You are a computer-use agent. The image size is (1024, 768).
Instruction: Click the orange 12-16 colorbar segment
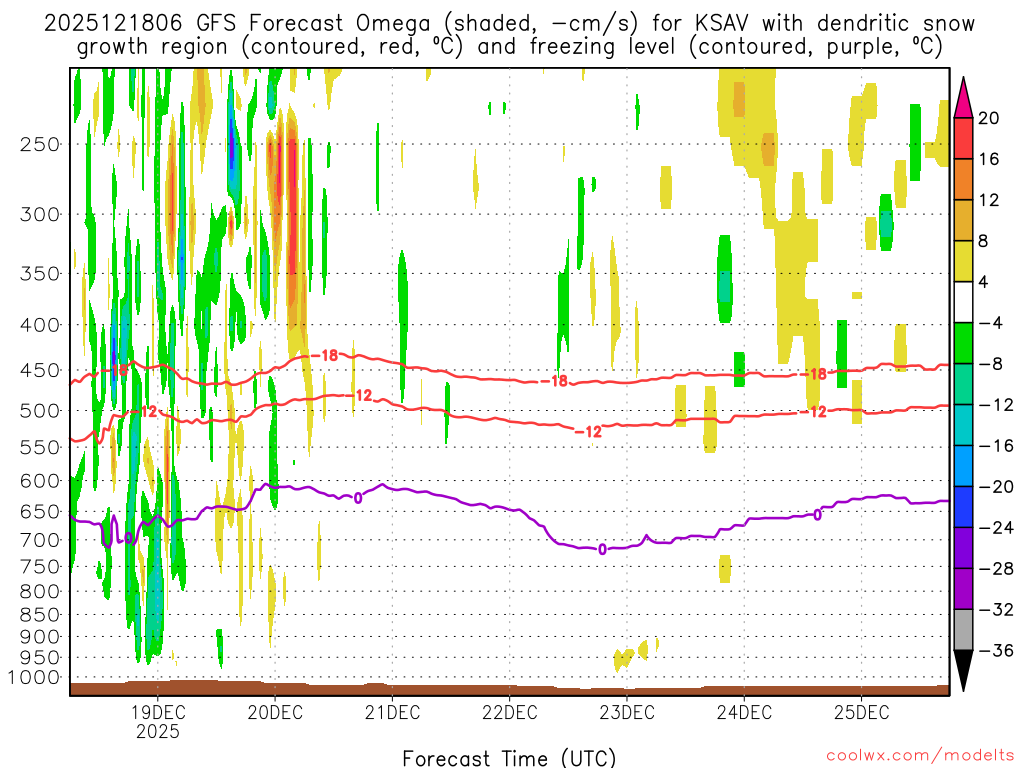point(963,180)
